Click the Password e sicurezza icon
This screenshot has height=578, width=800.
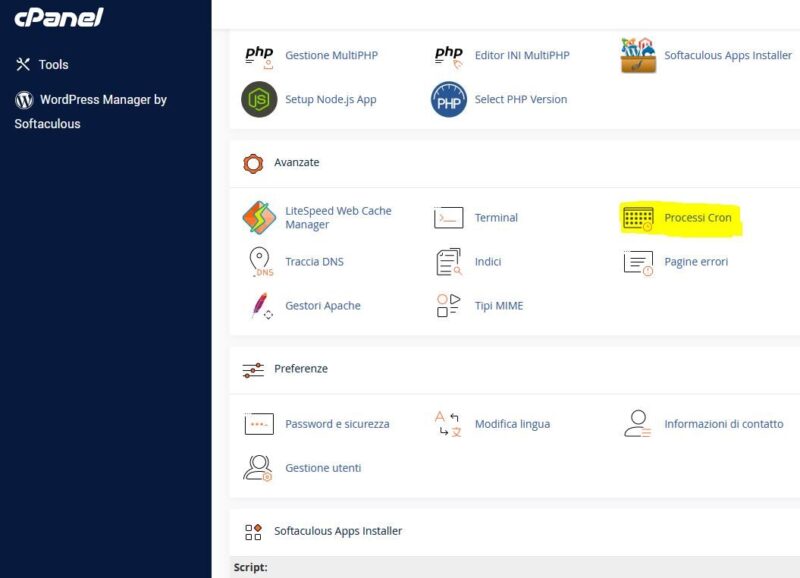pos(259,424)
